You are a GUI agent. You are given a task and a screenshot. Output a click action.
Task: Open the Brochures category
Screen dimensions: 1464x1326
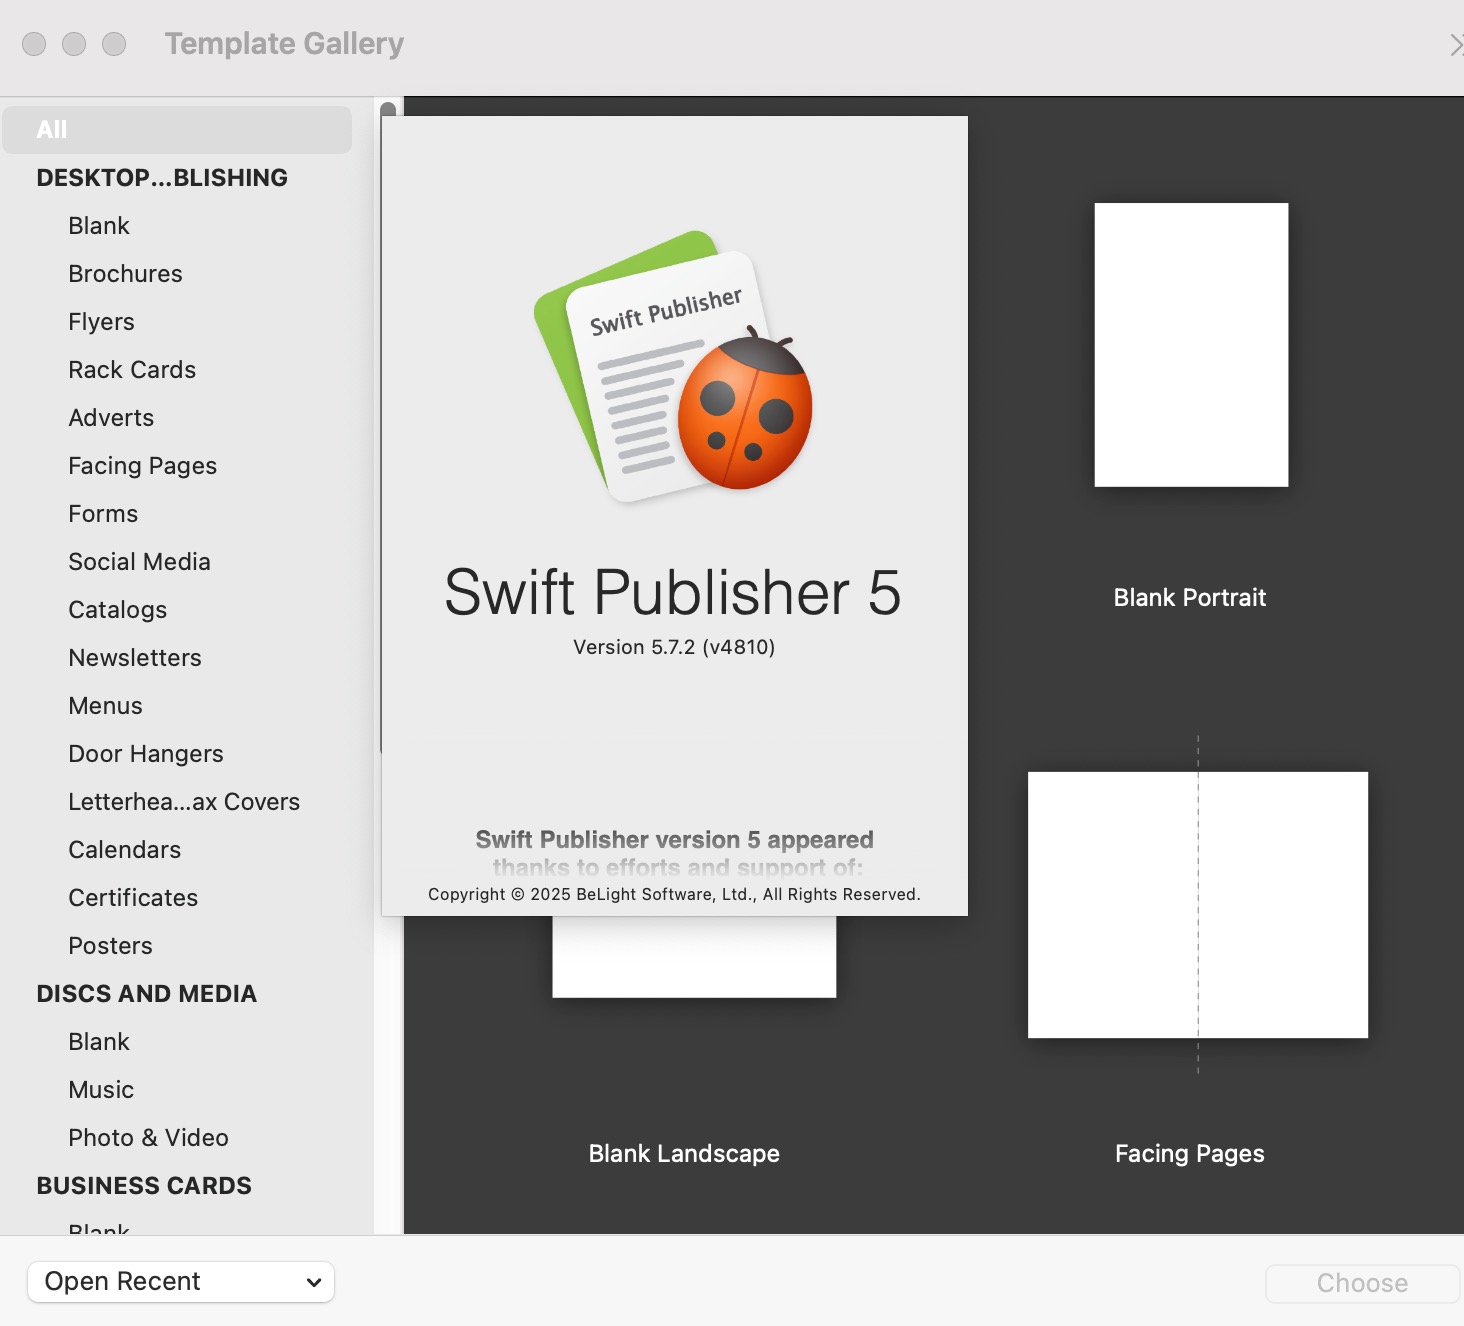coord(125,274)
